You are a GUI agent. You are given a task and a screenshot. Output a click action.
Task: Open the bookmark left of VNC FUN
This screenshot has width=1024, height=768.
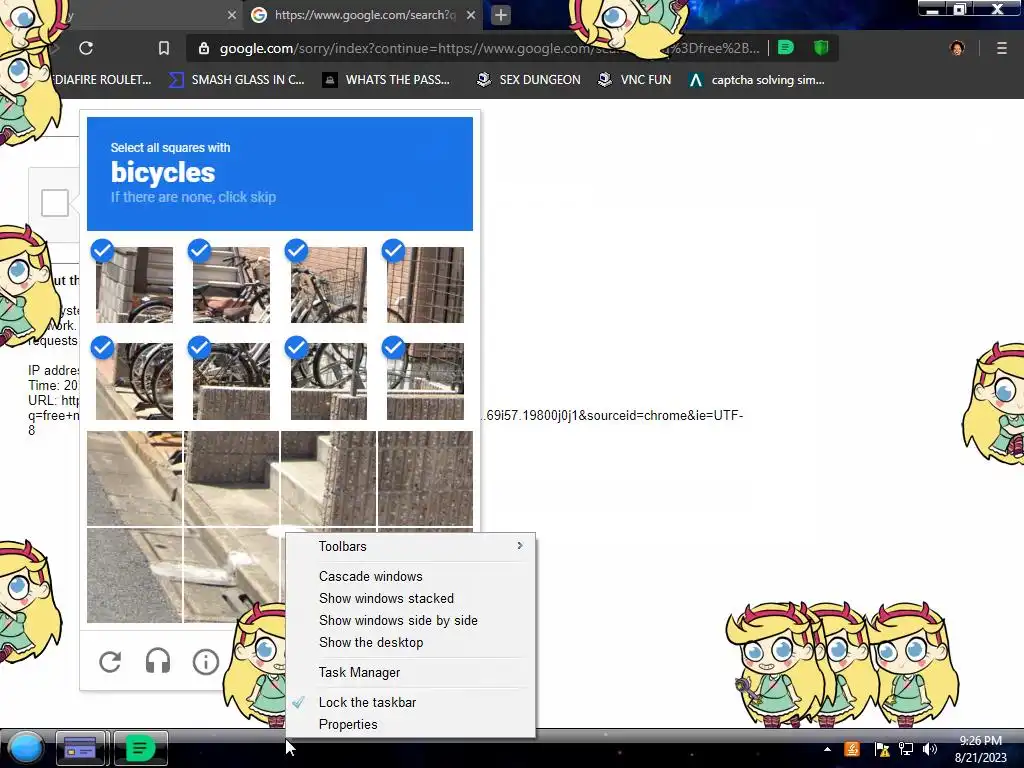tap(528, 80)
